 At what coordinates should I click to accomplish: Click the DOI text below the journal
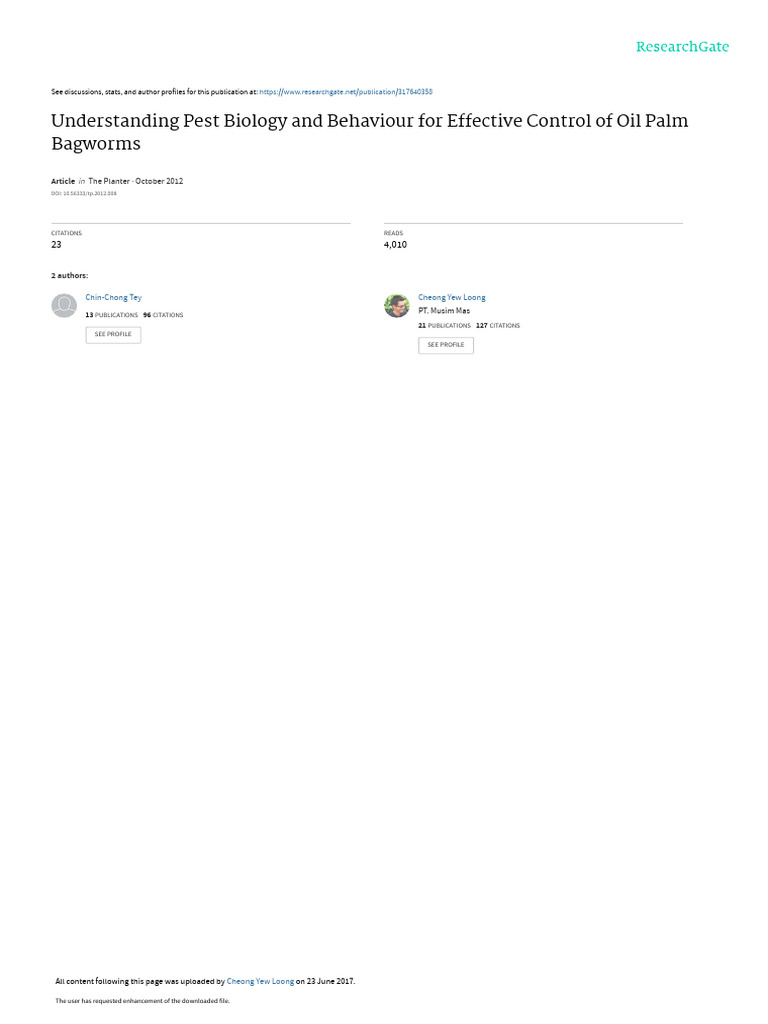point(84,193)
